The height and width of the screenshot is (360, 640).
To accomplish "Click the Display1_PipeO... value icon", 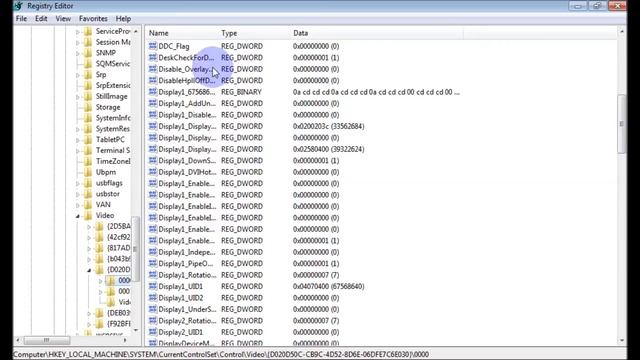I will [x=153, y=263].
